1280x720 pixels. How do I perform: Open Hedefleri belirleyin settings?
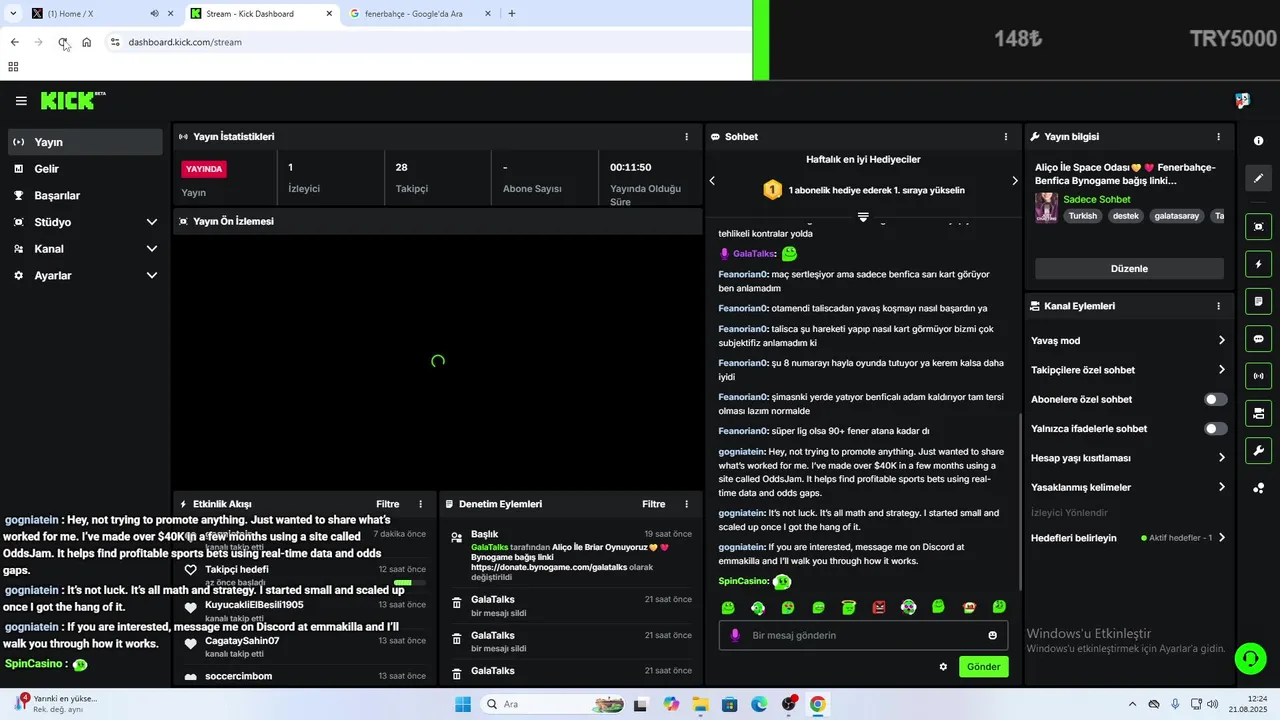1128,538
